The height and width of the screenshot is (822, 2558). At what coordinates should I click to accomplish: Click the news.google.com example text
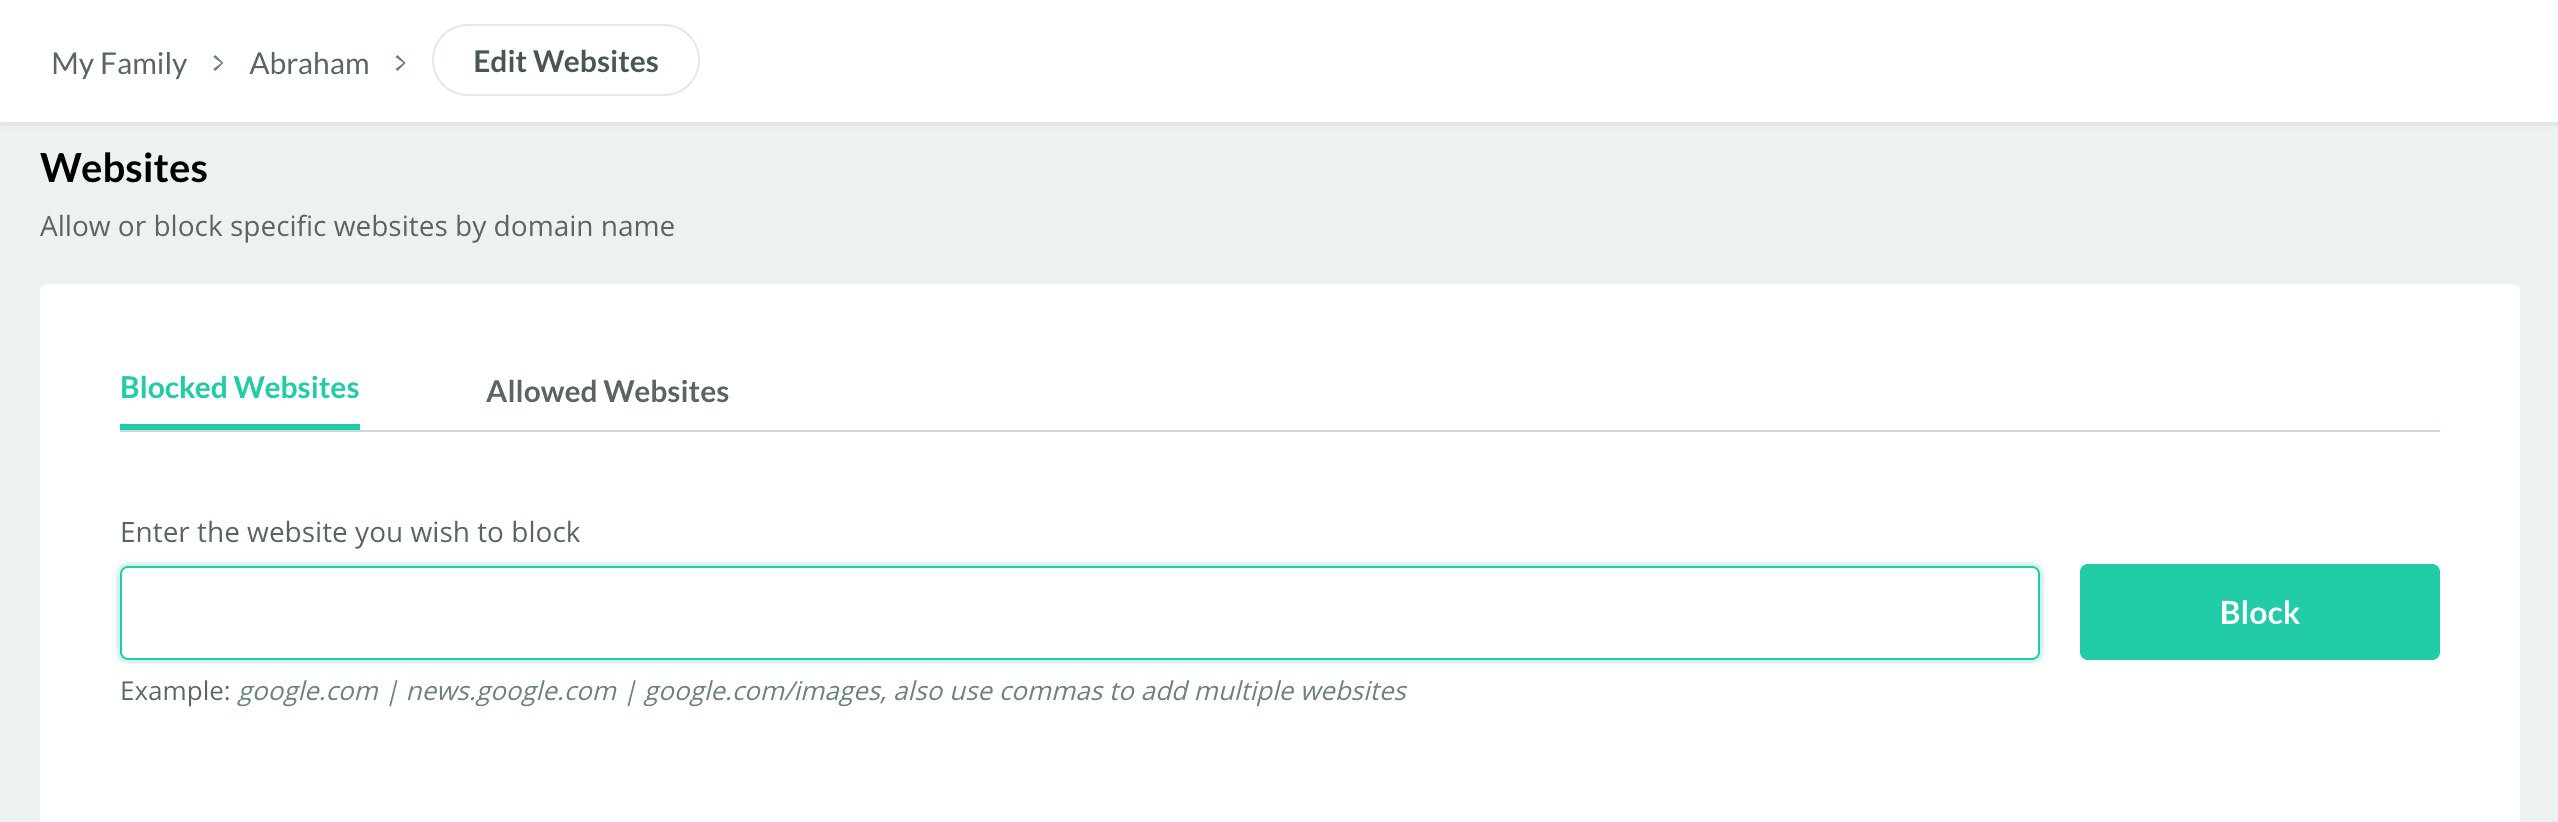point(511,691)
